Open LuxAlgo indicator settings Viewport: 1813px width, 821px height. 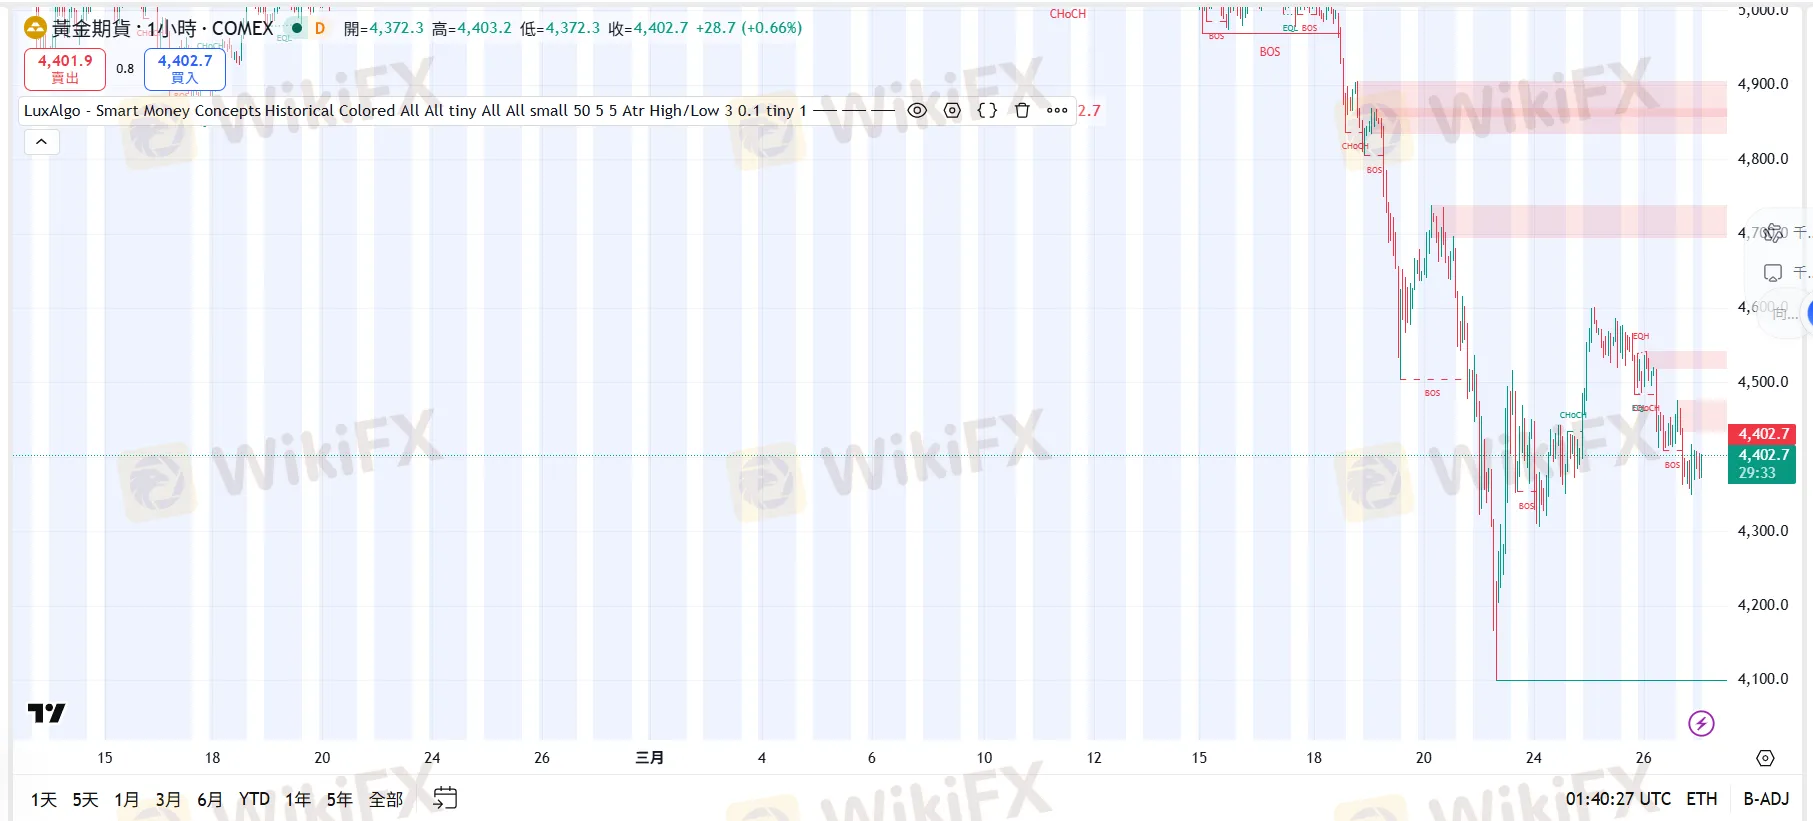coord(952,111)
